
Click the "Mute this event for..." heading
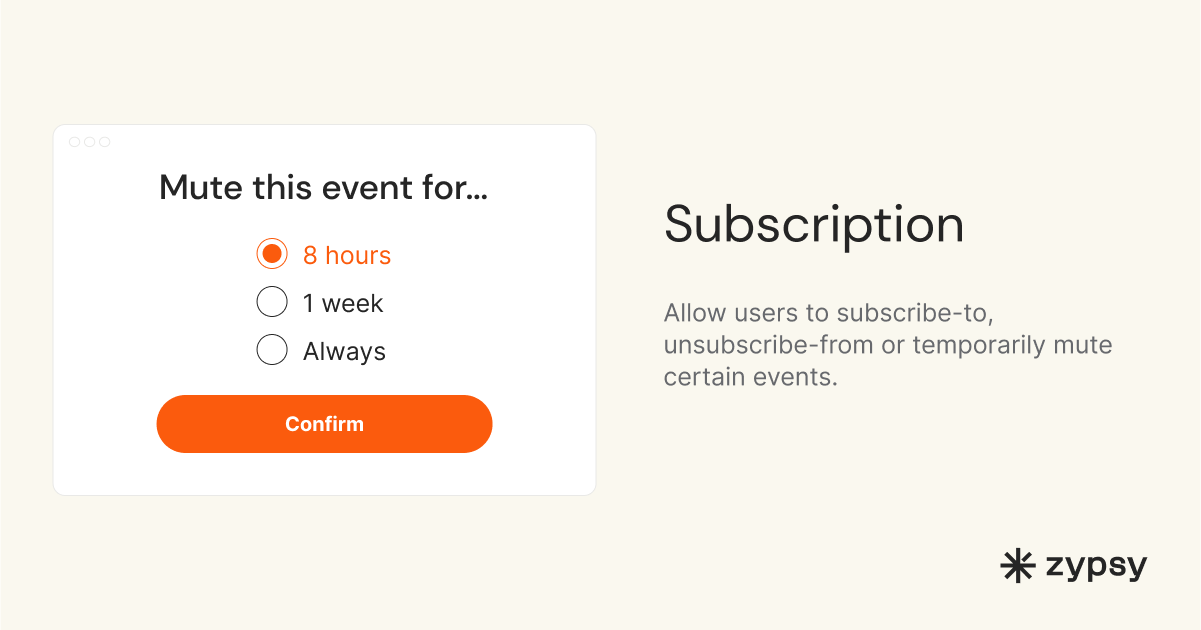click(x=324, y=188)
